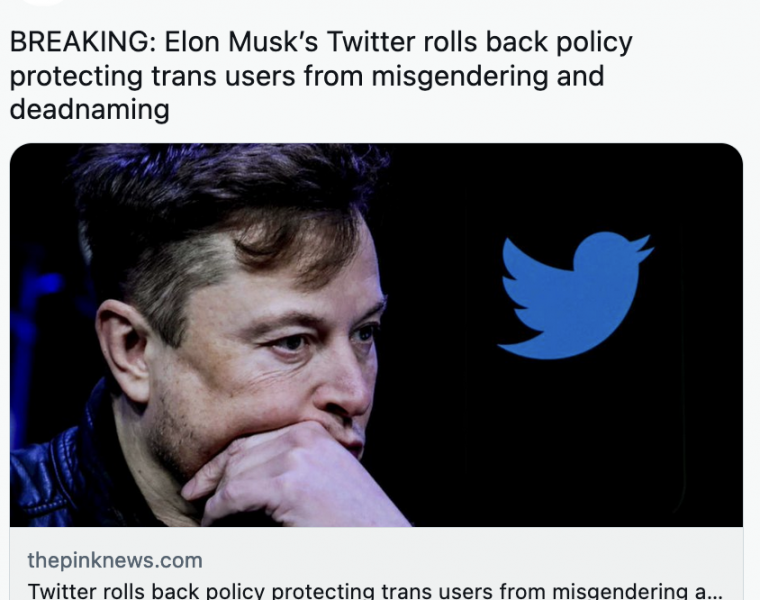The image size is (760, 600).
Task: Open the article preview image
Action: 376,335
